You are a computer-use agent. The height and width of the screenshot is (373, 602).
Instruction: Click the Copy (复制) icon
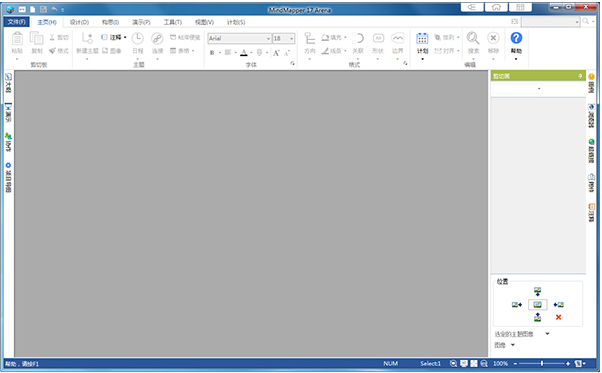[x=36, y=38]
